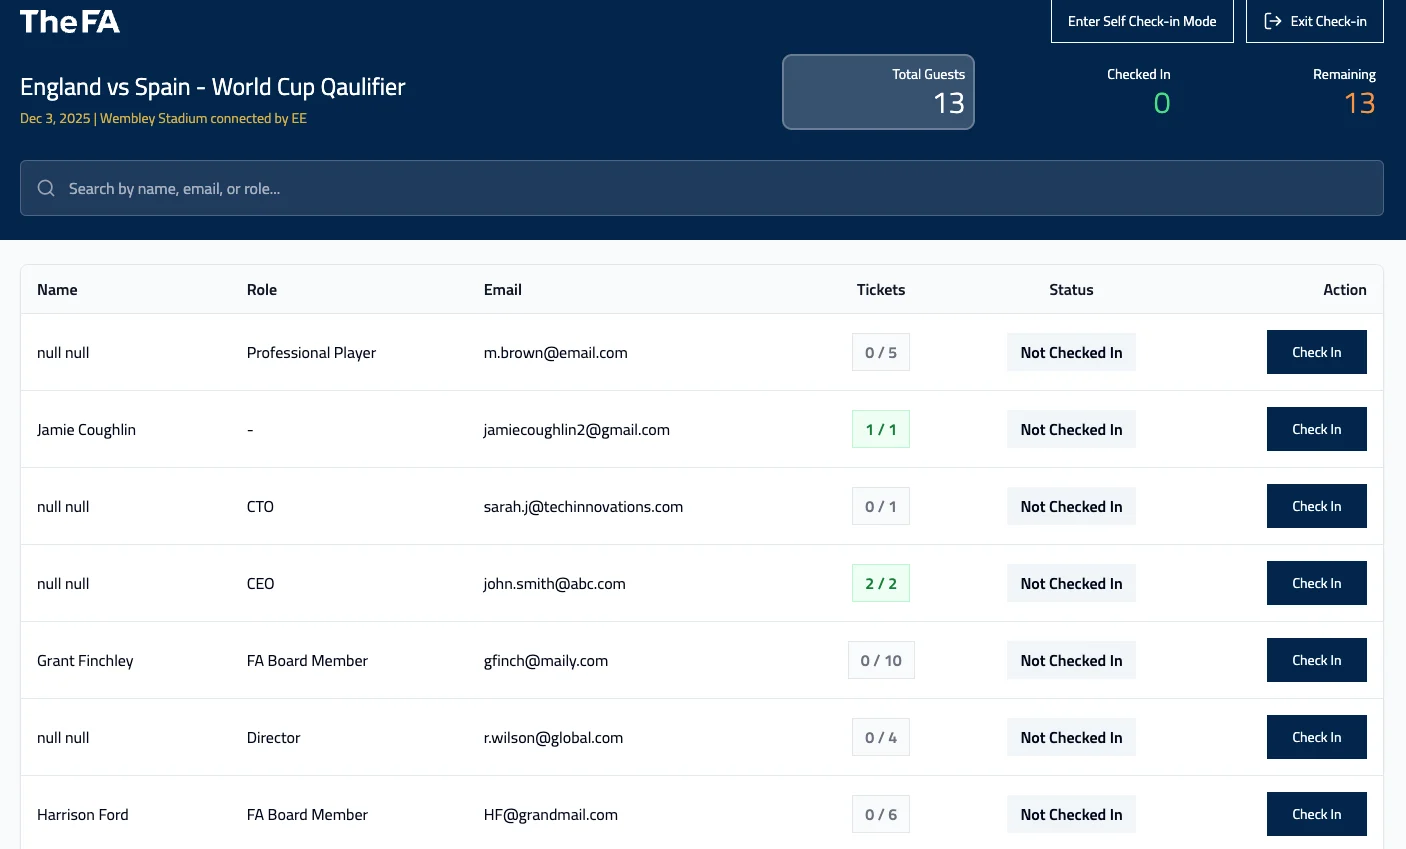
Task: Click the 0 / 6 tickets badge
Action: coord(881,814)
